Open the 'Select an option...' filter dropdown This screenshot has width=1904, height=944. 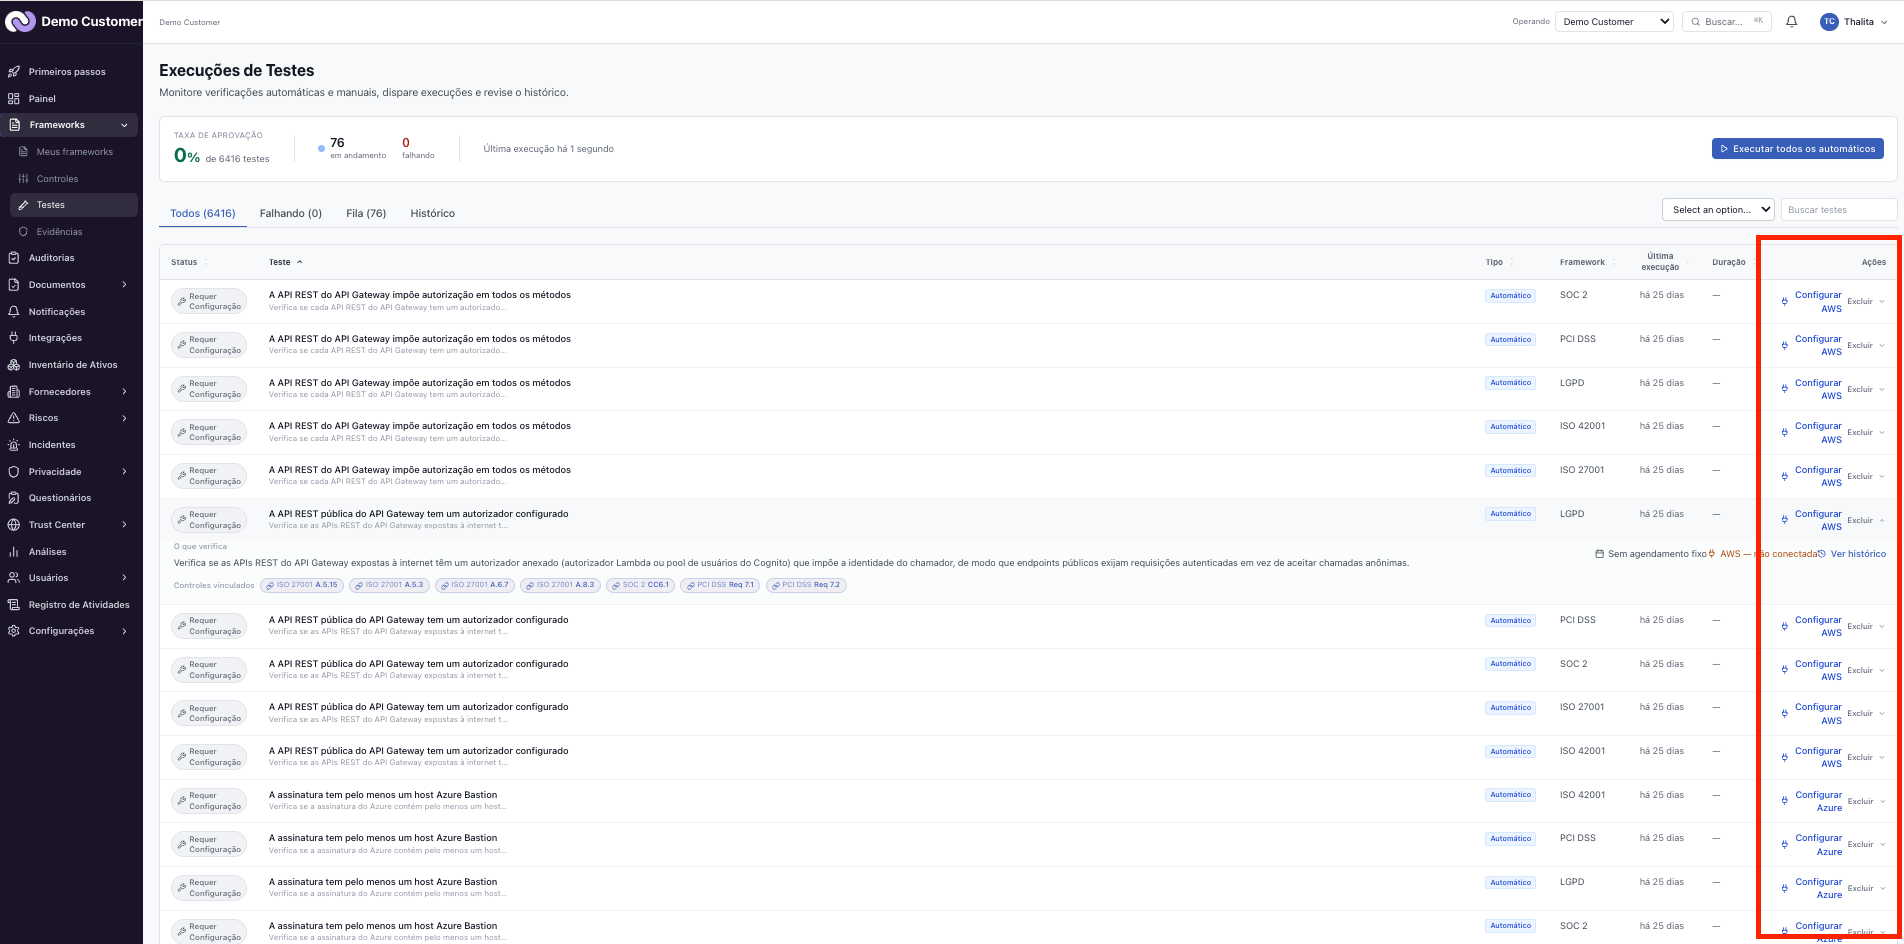tap(1718, 210)
